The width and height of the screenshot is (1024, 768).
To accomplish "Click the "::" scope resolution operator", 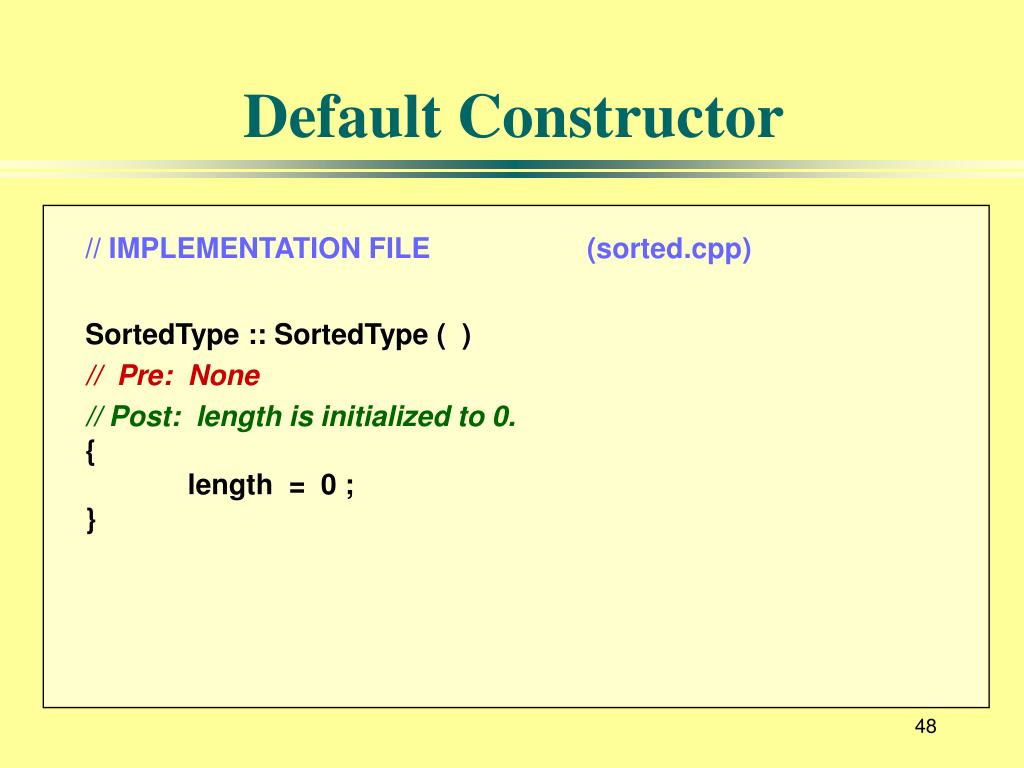I will tap(257, 335).
